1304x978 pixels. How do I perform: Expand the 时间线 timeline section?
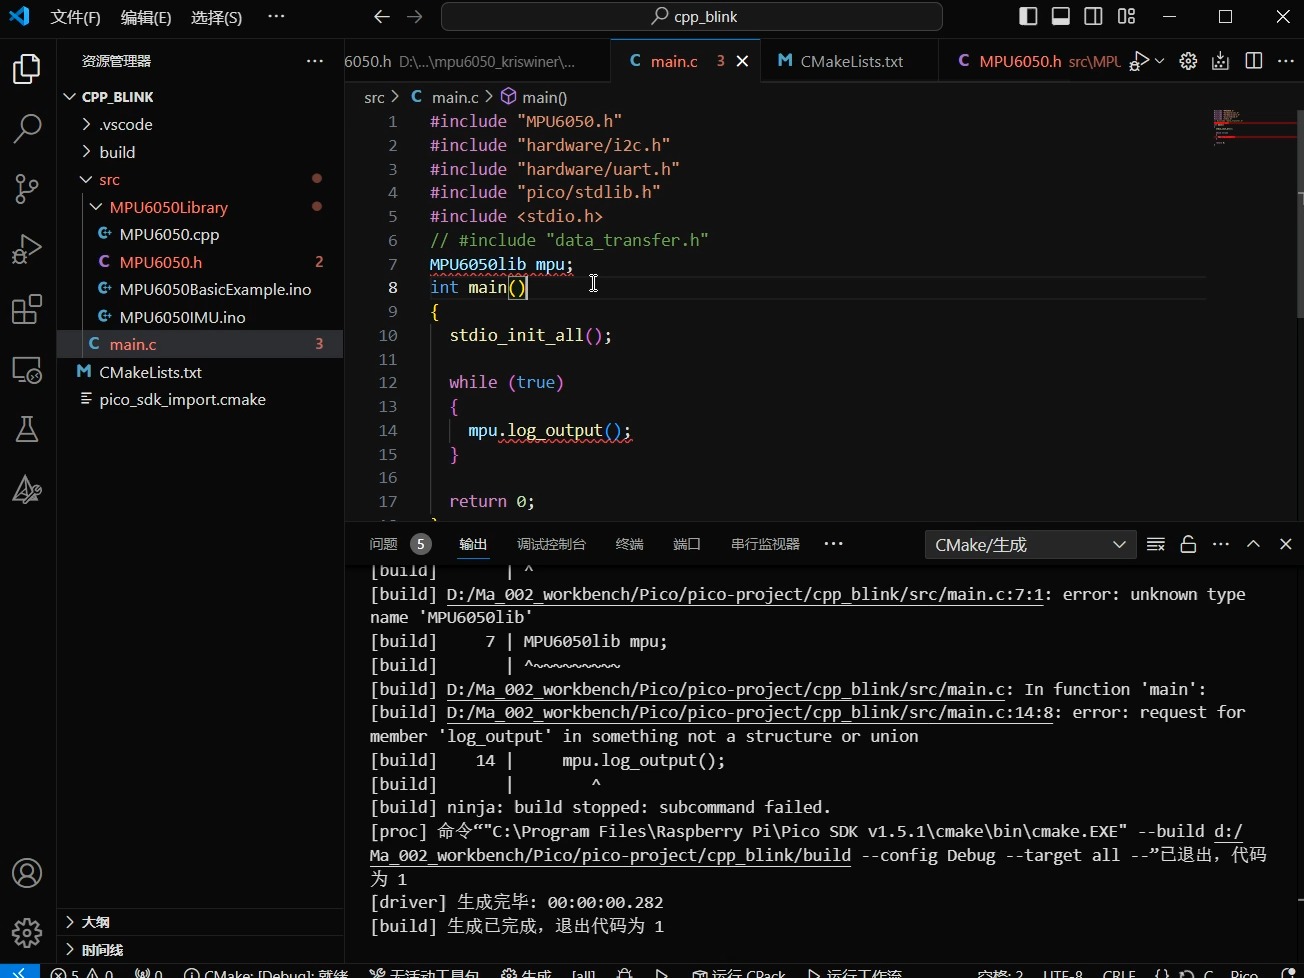[200, 950]
